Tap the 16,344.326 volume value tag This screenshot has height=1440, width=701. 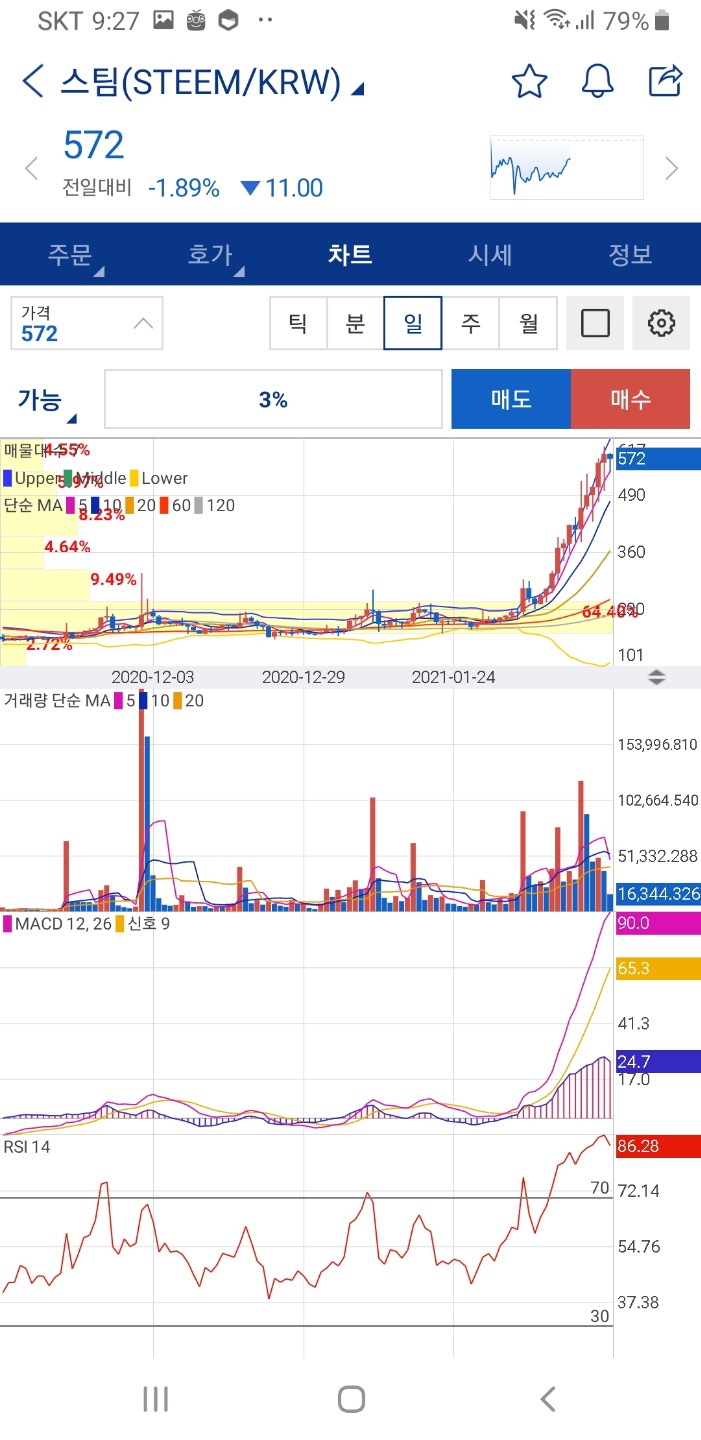(656, 893)
